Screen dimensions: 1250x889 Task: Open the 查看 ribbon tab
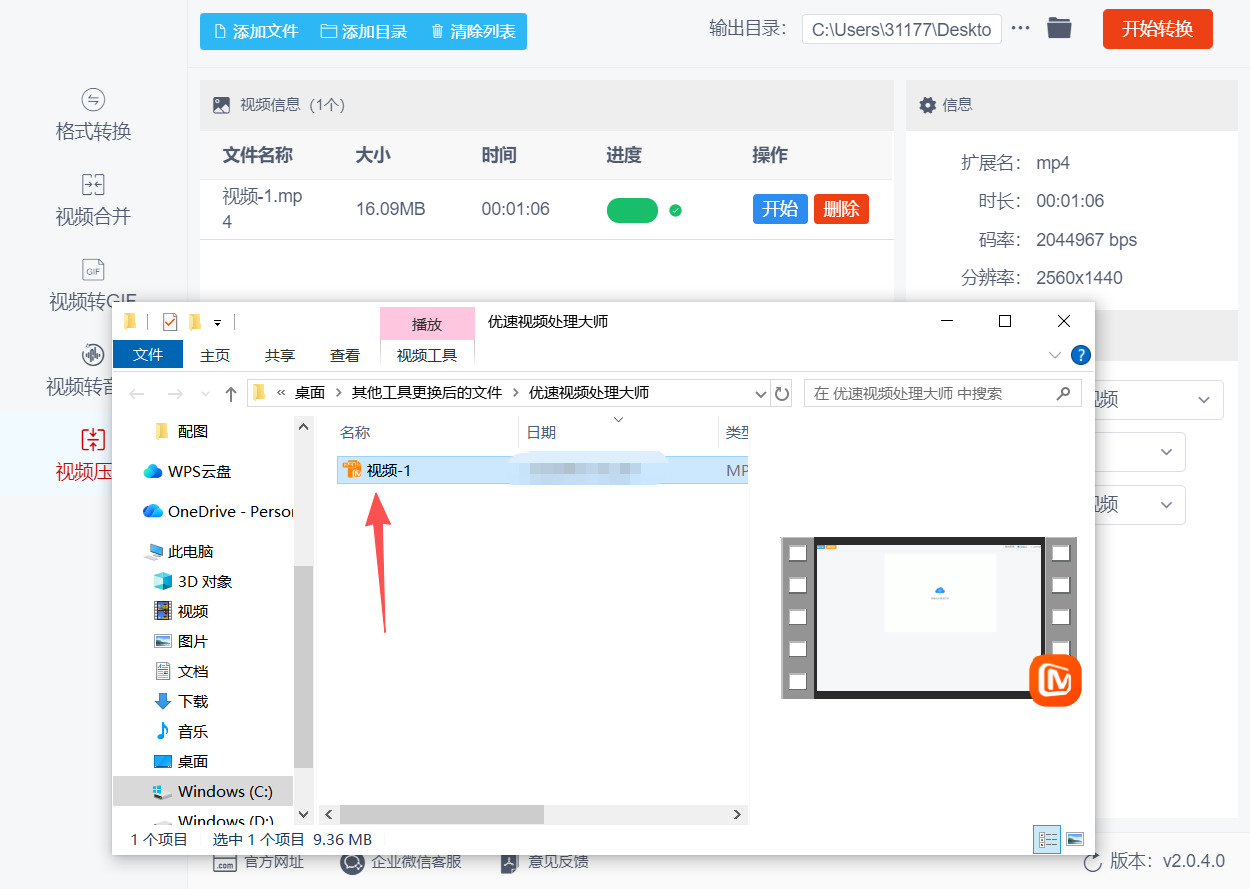click(x=345, y=355)
